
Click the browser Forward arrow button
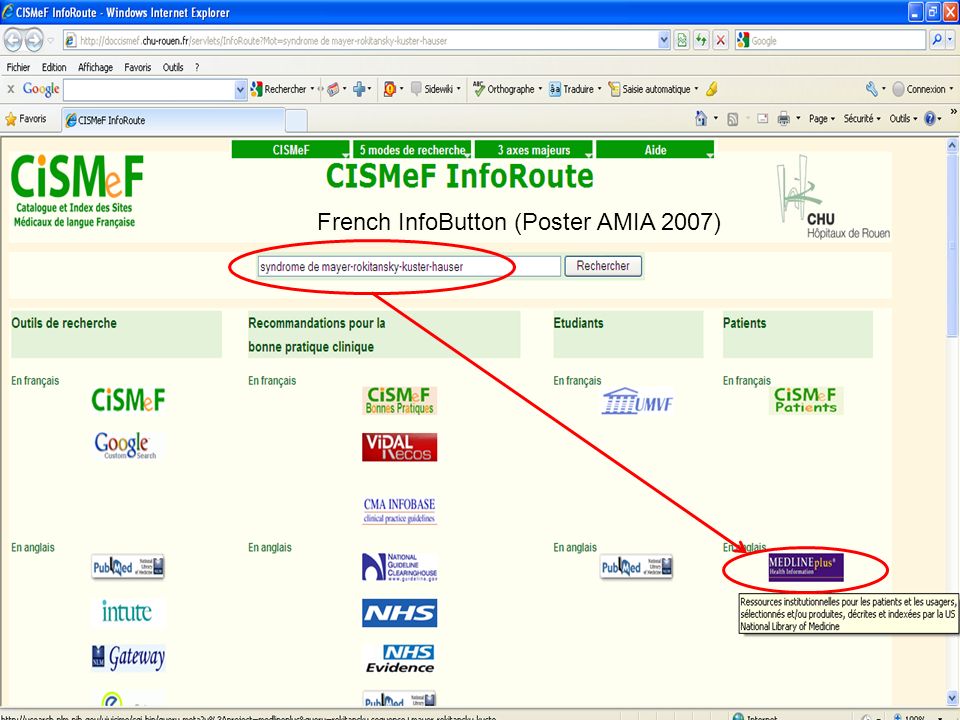coord(34,41)
